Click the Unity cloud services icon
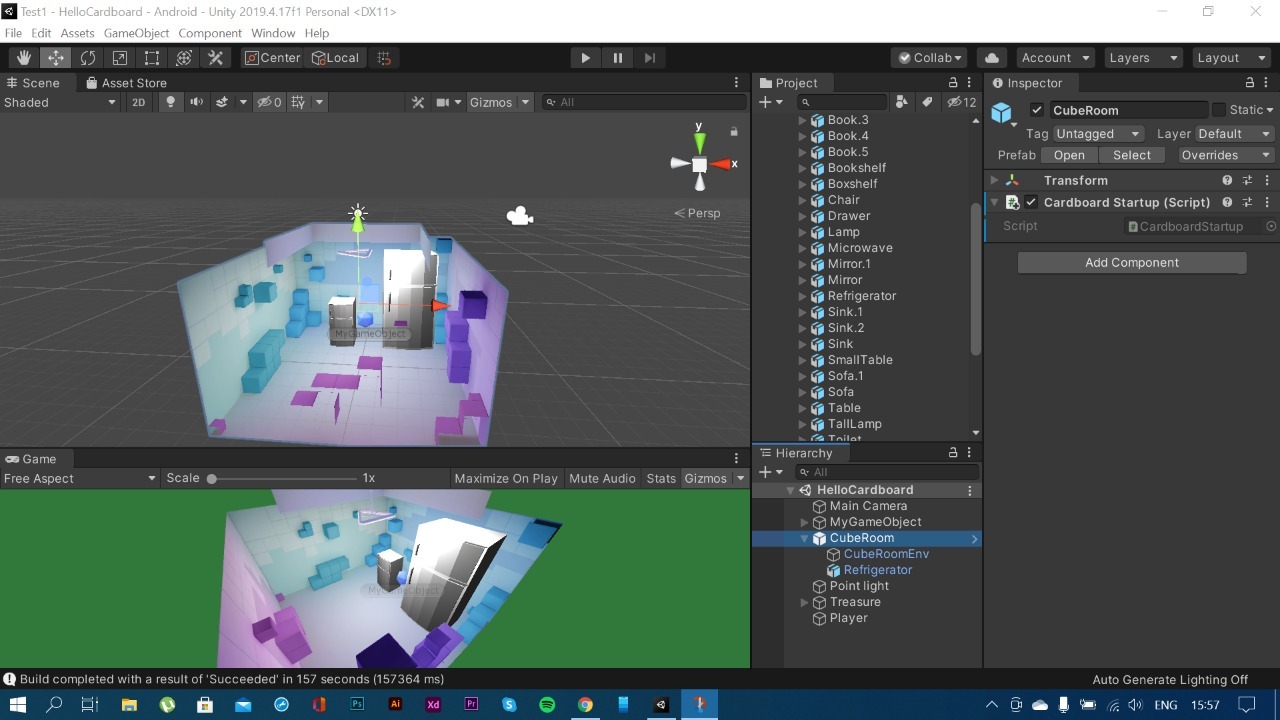The height and width of the screenshot is (720, 1280). click(990, 57)
